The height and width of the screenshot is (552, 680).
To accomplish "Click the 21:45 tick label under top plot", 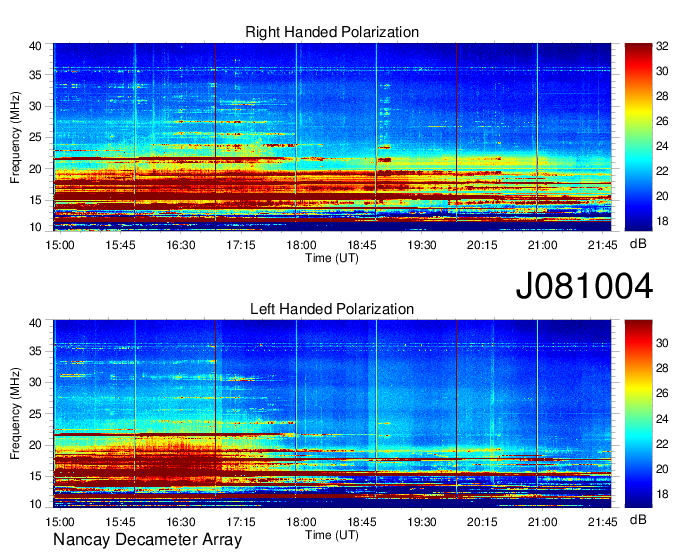I will click(603, 245).
